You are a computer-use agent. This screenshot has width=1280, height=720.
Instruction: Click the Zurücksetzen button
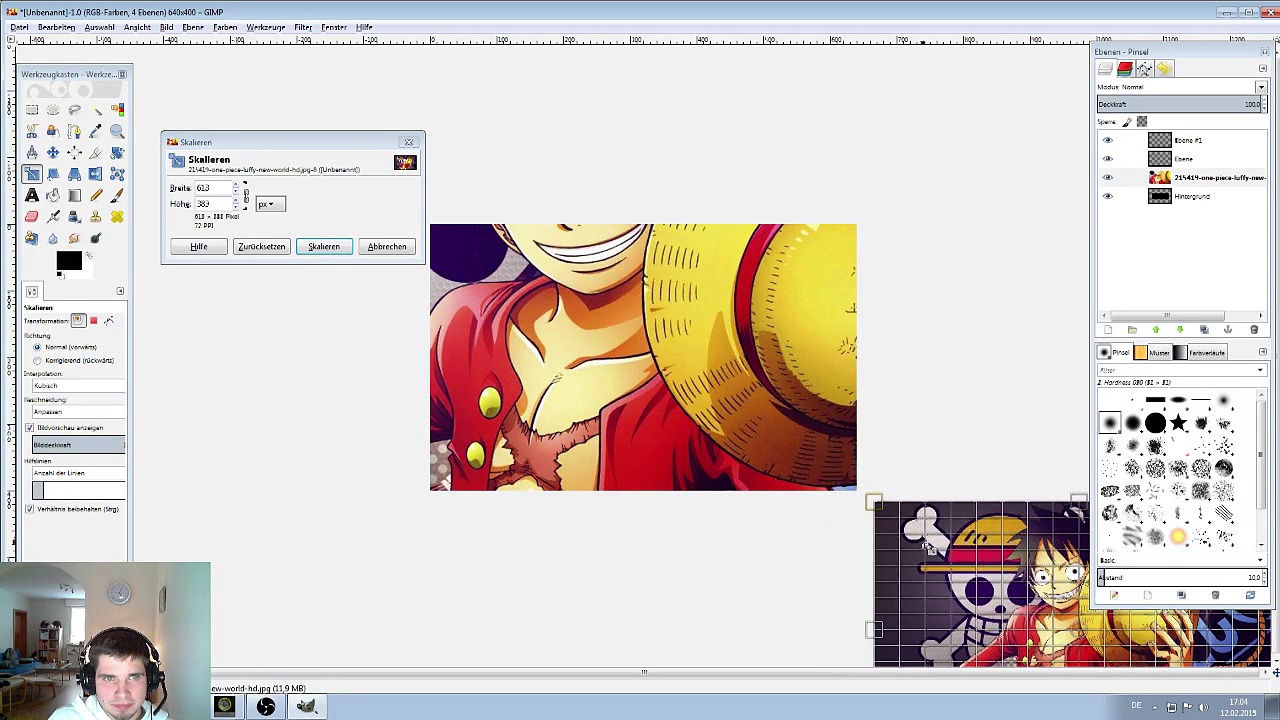[x=262, y=247]
